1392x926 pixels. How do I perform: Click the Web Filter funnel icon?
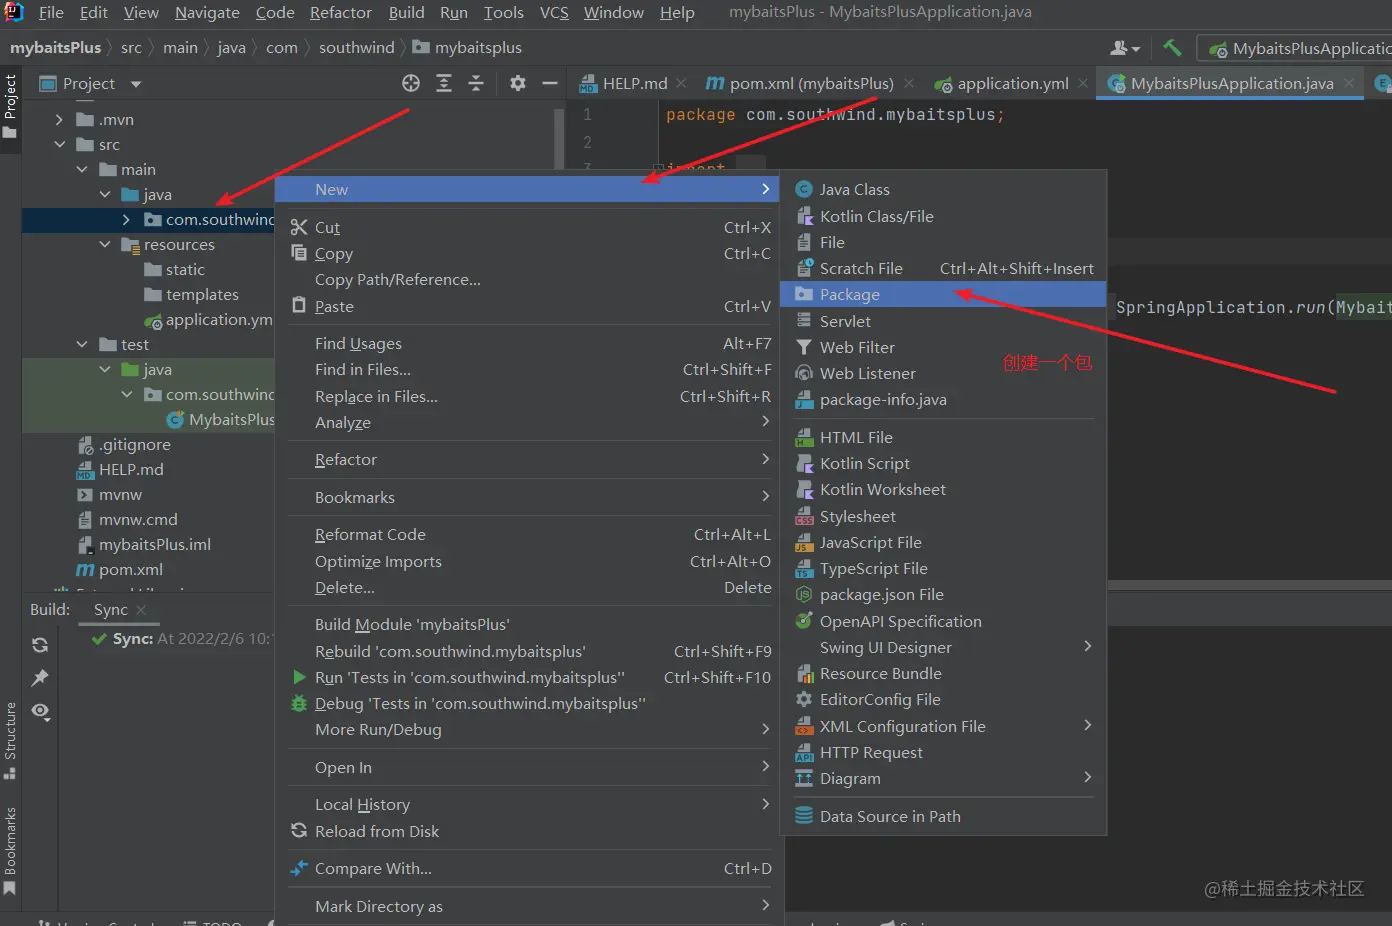(803, 347)
